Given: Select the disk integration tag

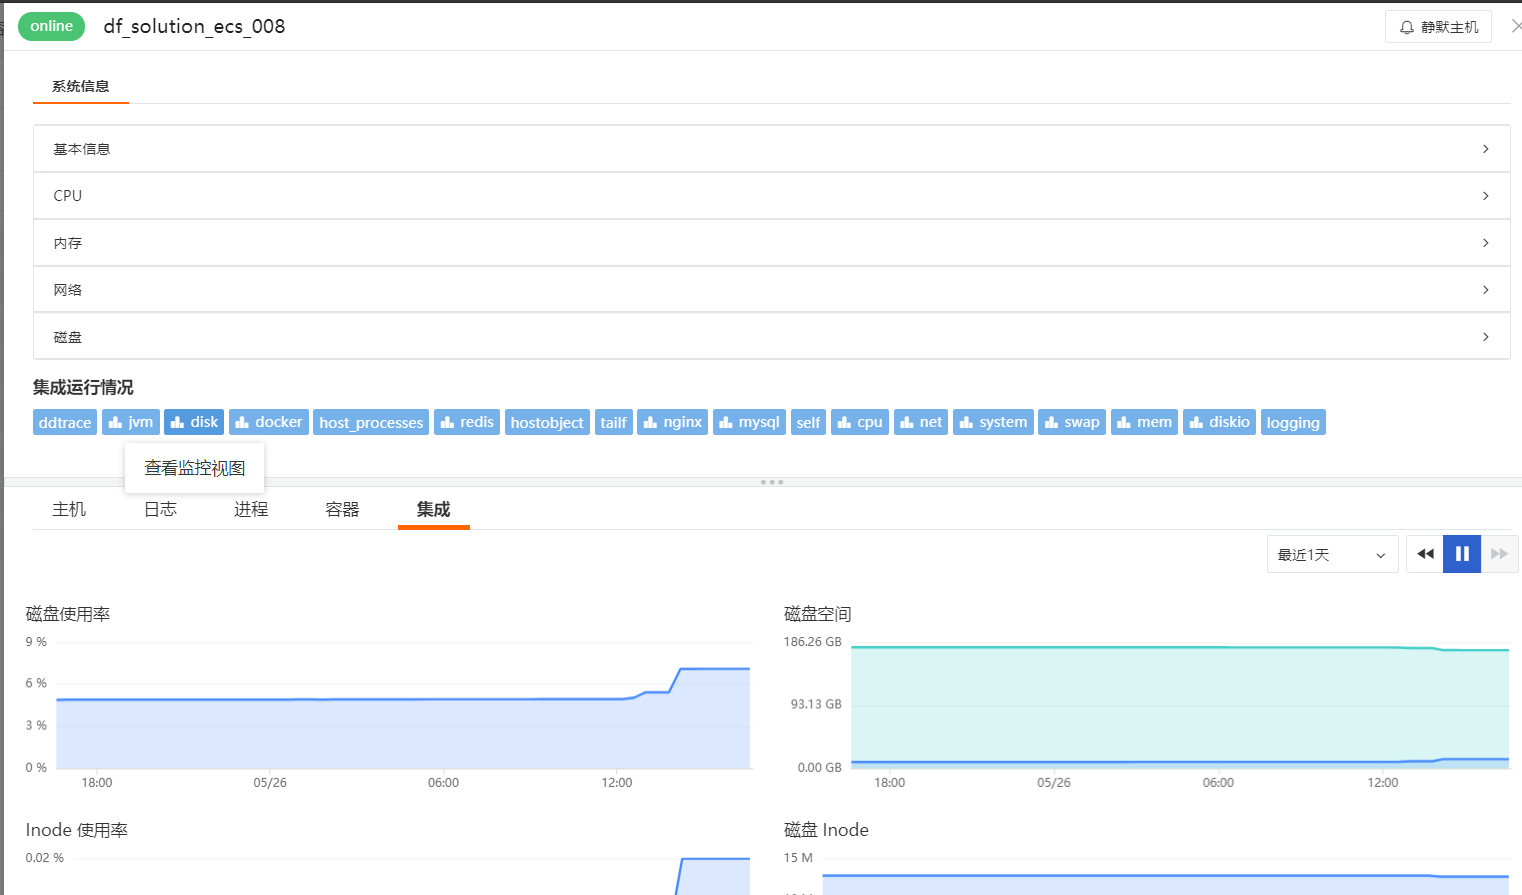Looking at the screenshot, I should point(194,422).
